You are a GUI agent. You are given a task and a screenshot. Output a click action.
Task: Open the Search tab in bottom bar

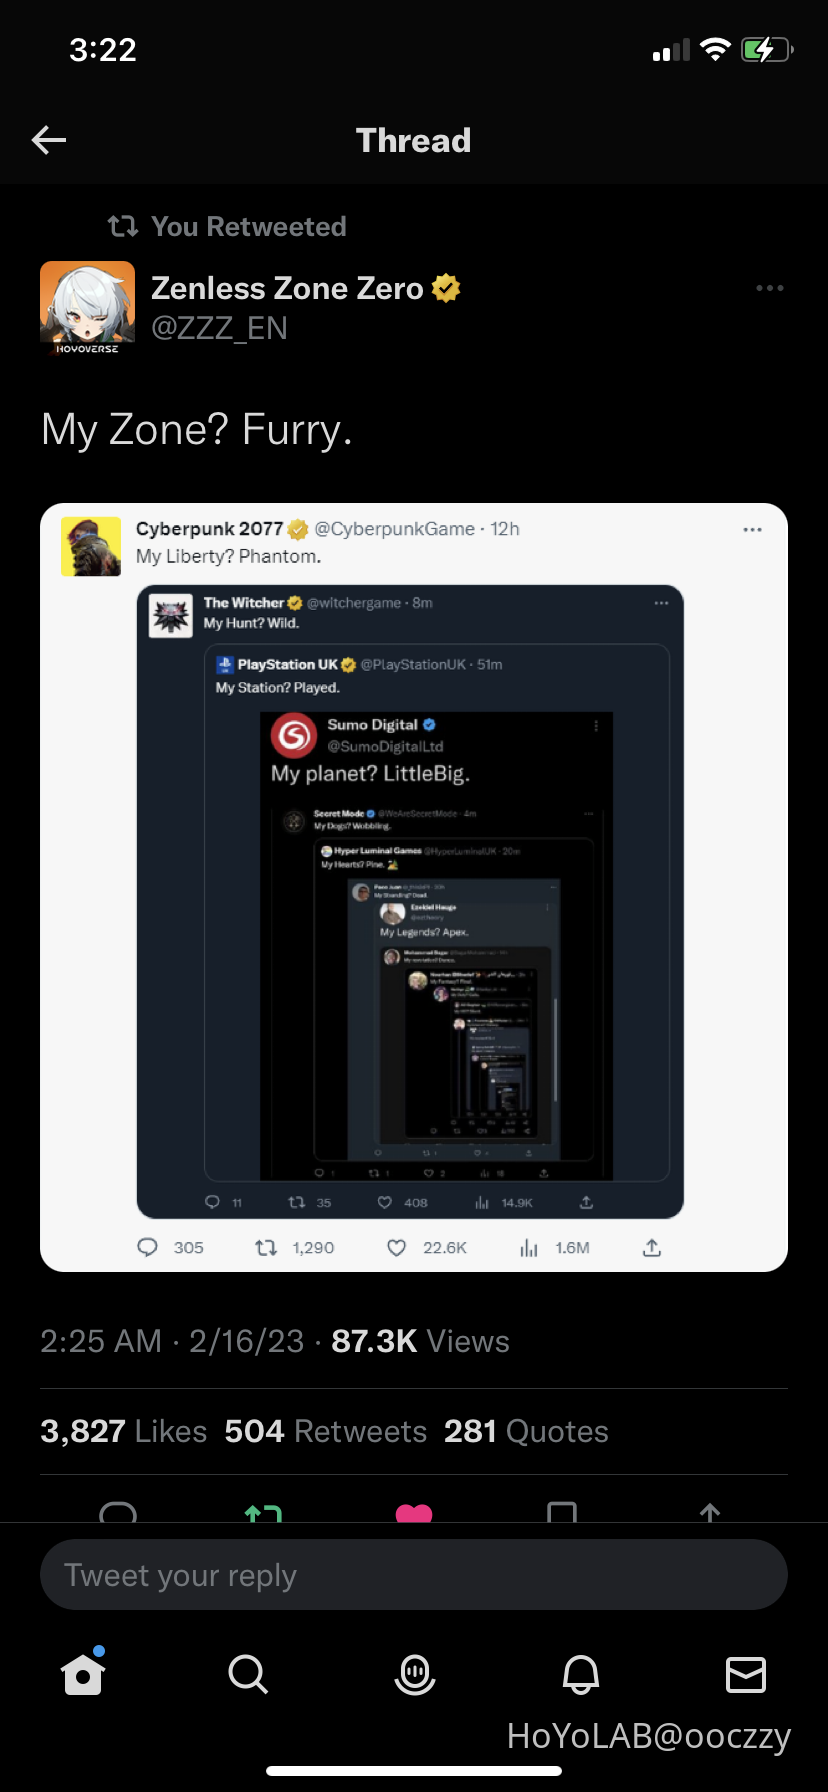coord(248,1673)
